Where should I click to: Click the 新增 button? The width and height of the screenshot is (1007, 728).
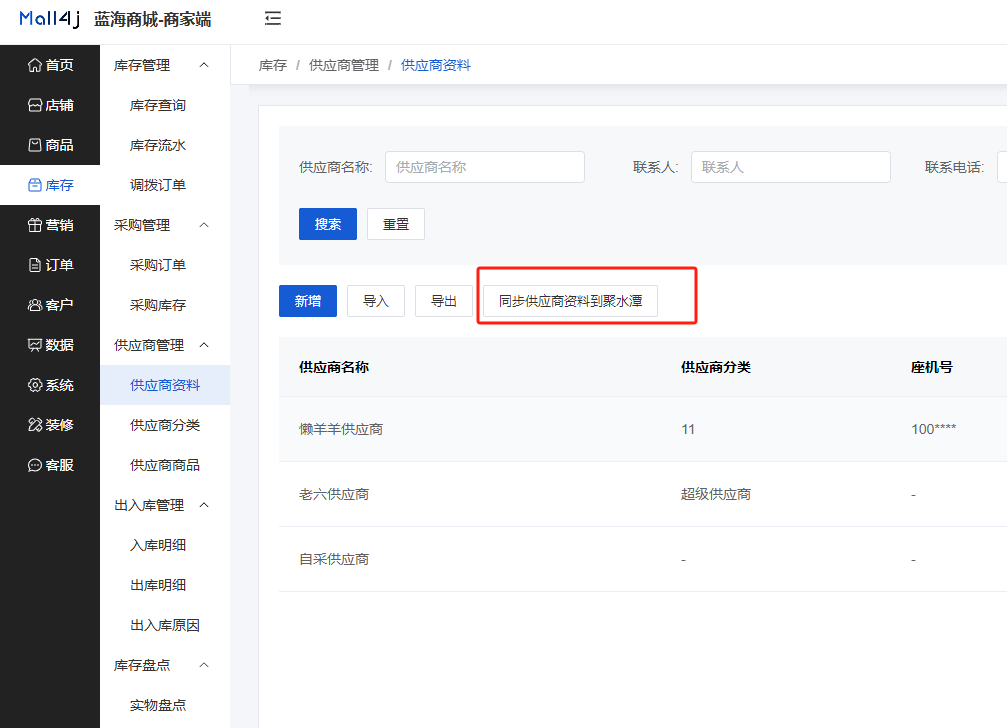click(x=308, y=301)
